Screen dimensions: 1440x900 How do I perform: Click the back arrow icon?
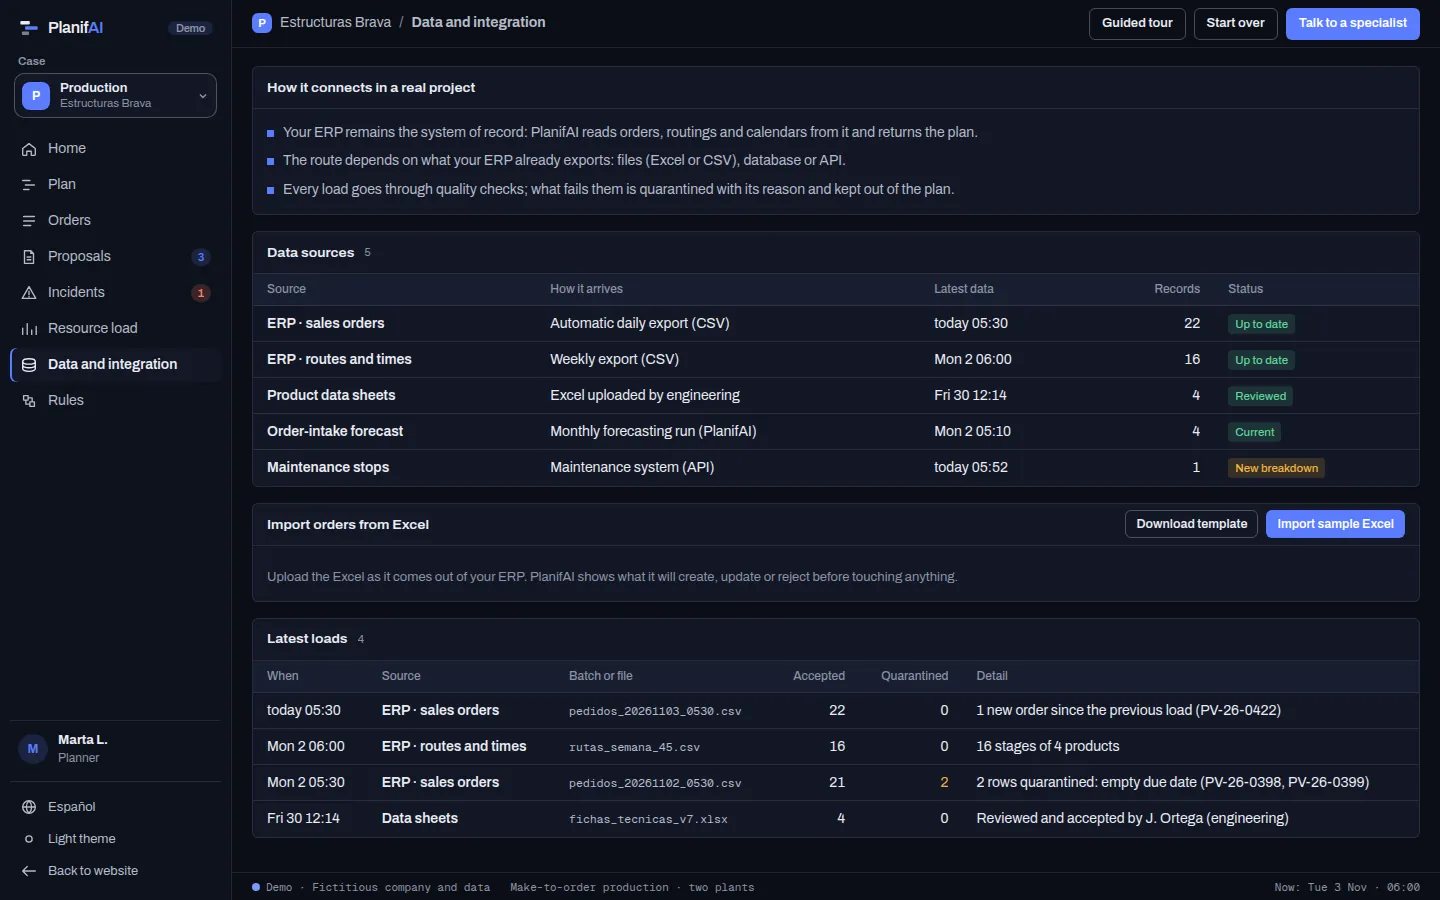coord(29,871)
